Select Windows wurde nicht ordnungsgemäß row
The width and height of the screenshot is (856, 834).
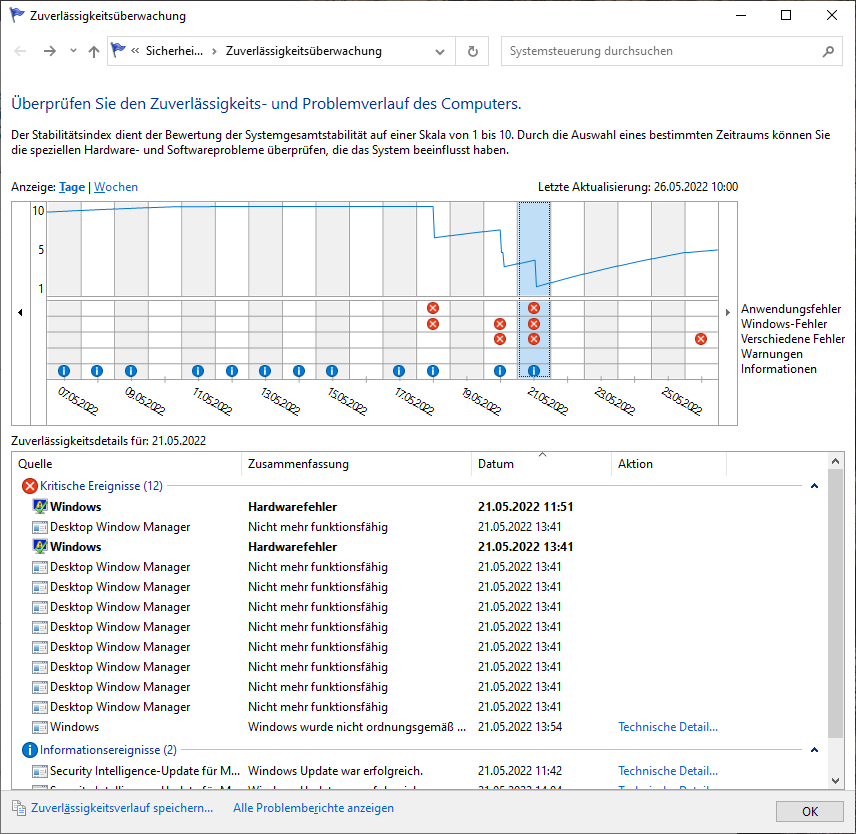419,726
